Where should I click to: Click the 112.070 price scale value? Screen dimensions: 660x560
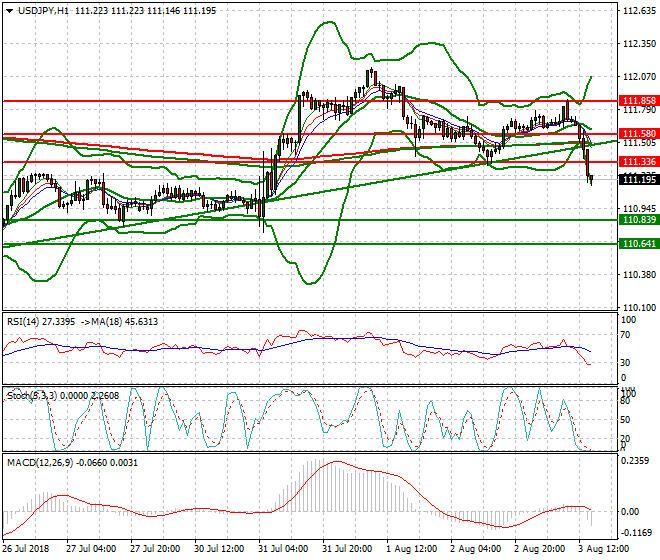(639, 77)
